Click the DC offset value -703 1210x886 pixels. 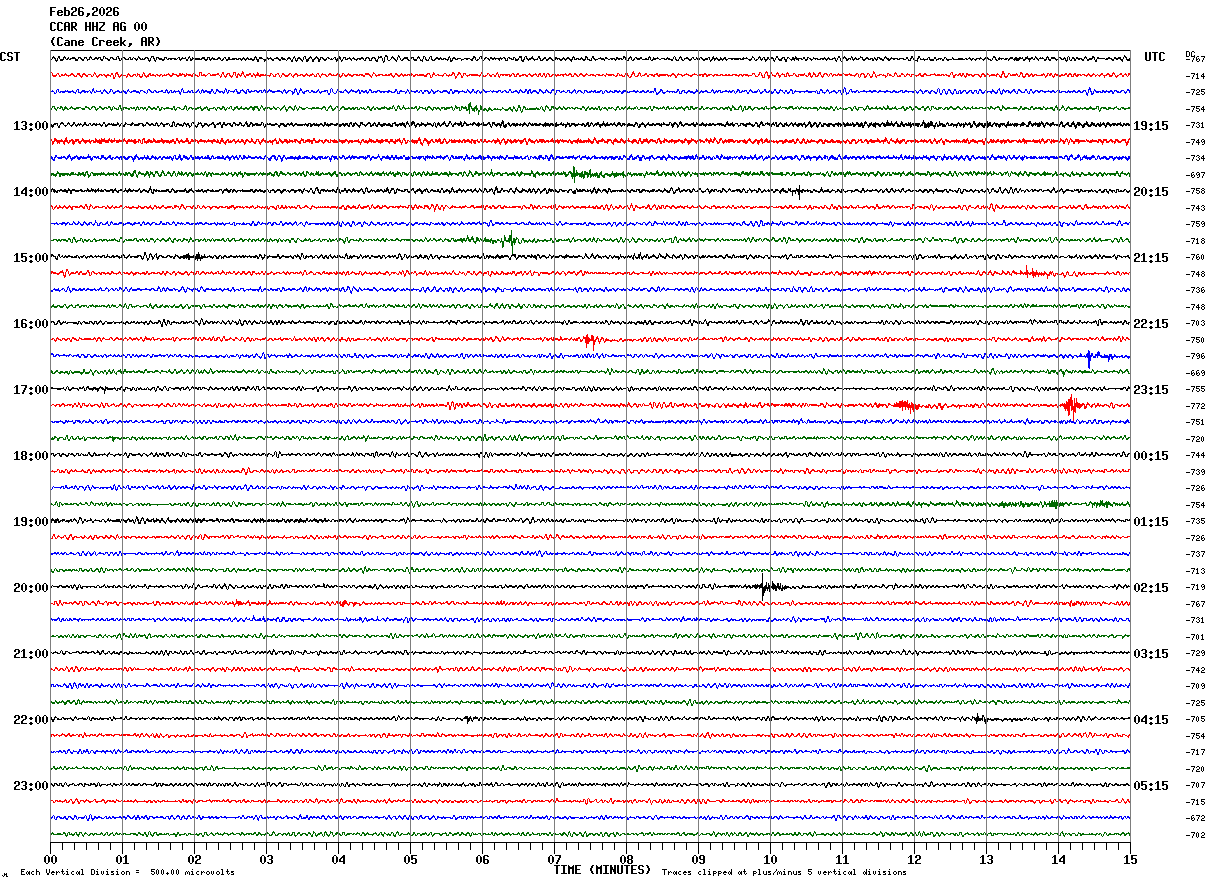1195,323
